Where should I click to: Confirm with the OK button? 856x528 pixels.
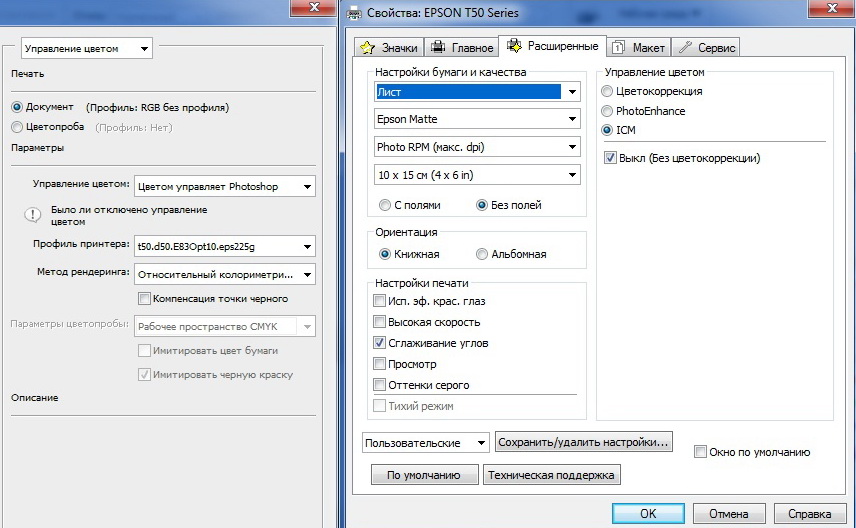[648, 513]
